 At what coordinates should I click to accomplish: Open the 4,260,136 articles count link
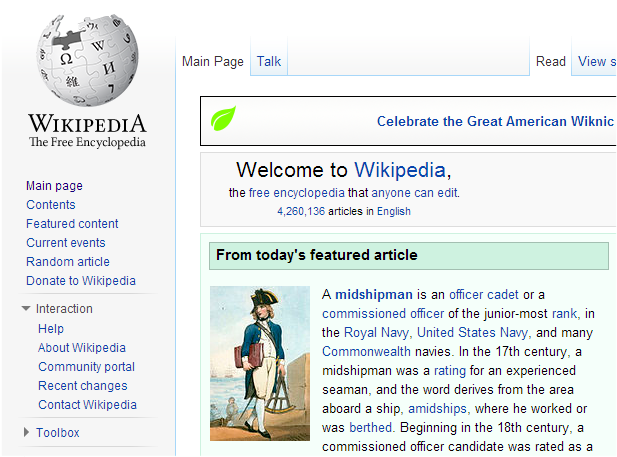pyautogui.click(x=301, y=211)
